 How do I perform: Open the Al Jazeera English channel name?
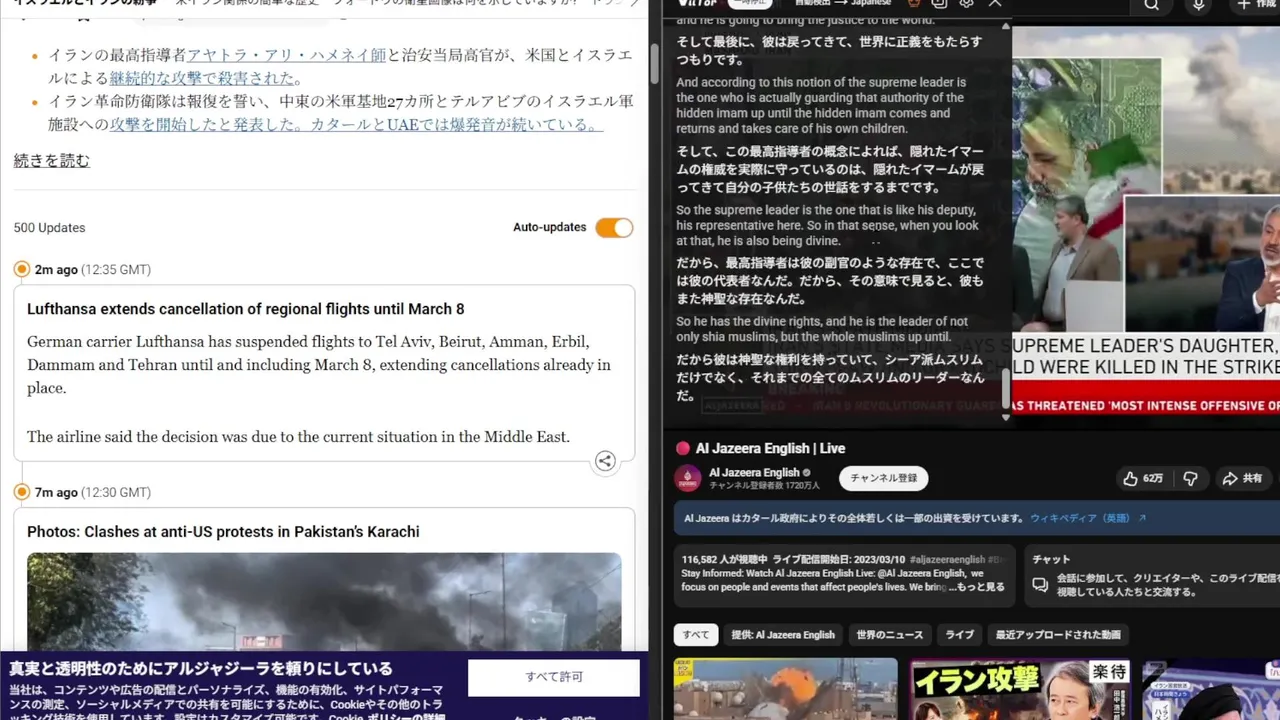[754, 472]
